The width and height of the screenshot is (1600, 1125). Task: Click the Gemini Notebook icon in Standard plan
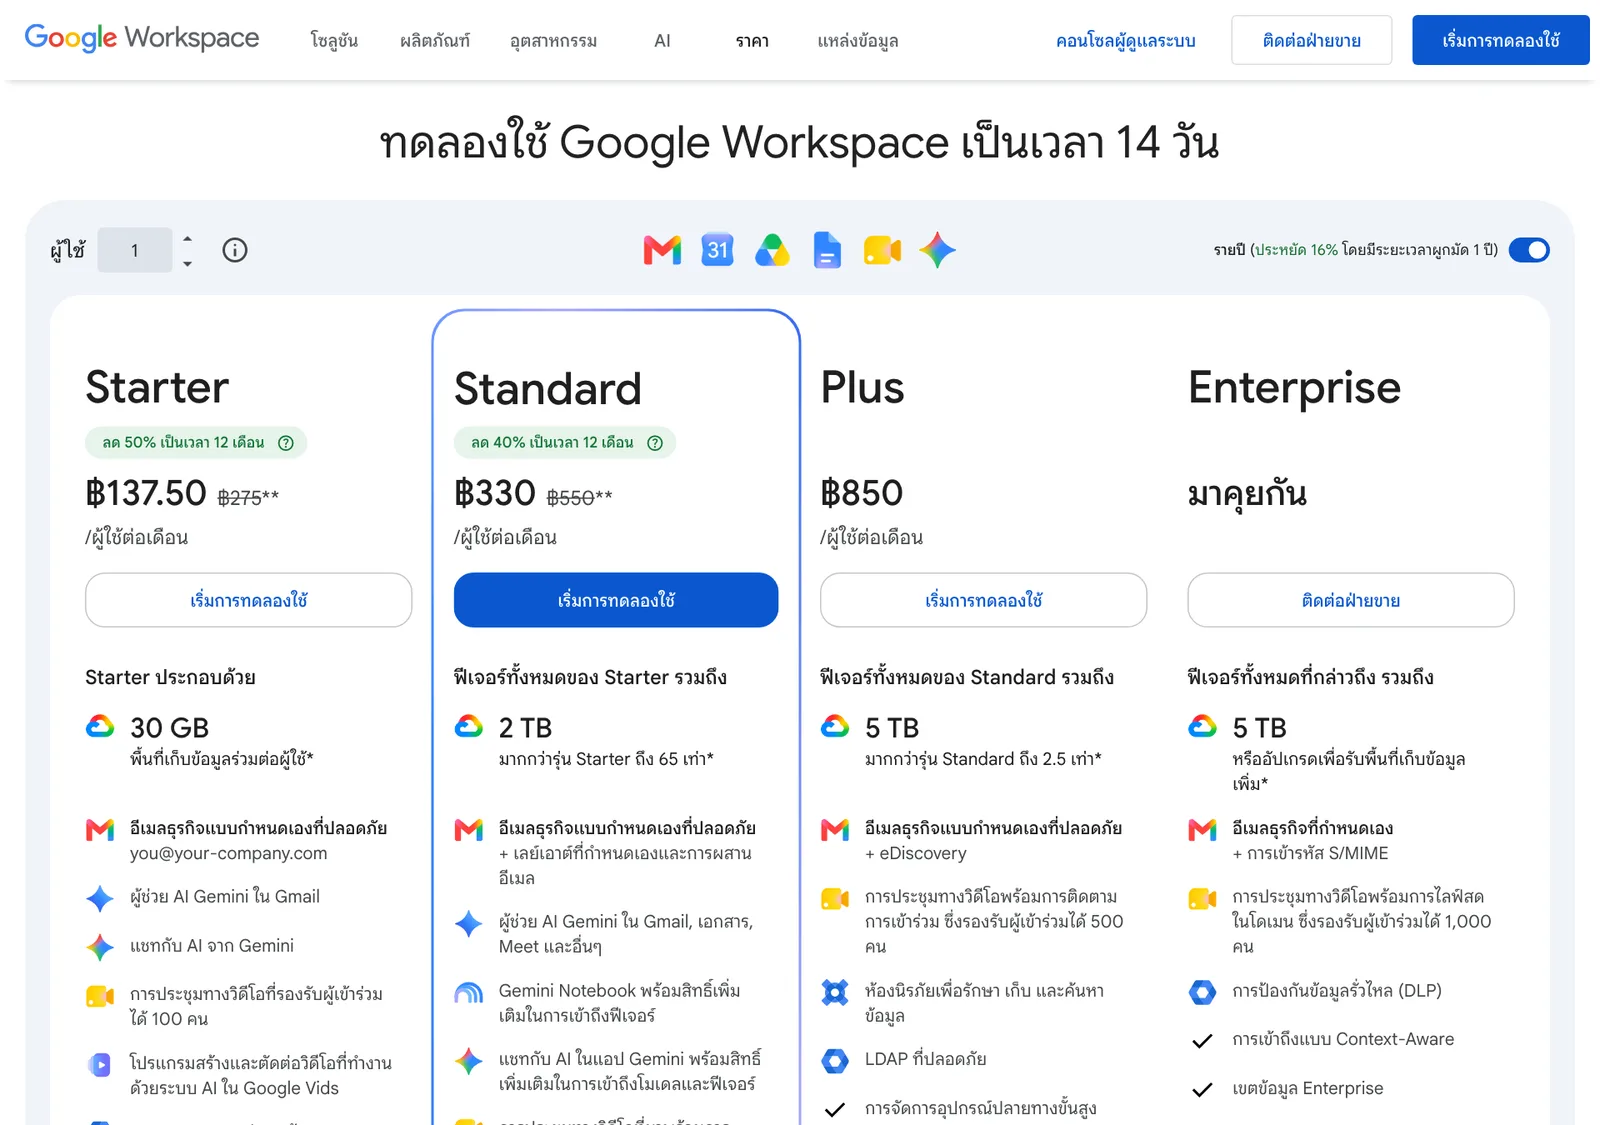coord(469,992)
